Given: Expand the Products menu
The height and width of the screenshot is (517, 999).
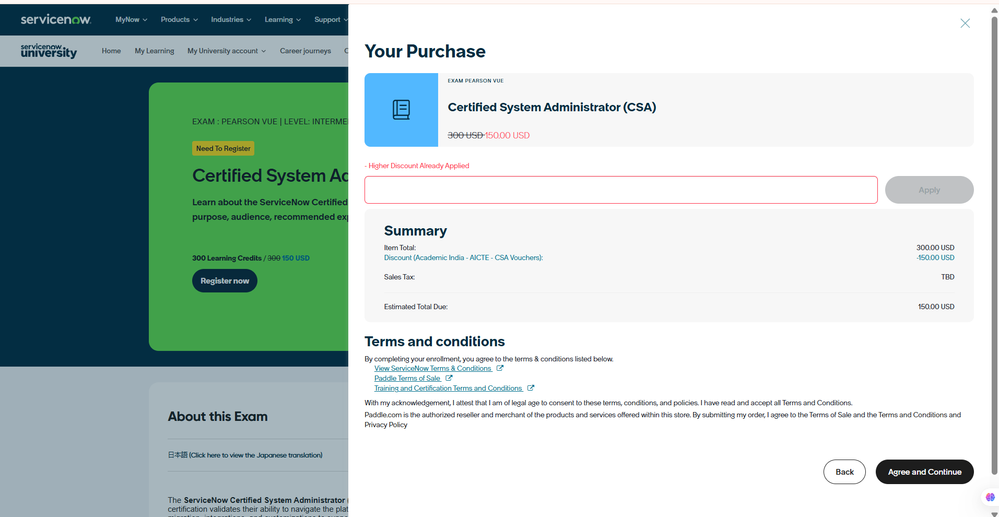Looking at the screenshot, I should coord(179,20).
